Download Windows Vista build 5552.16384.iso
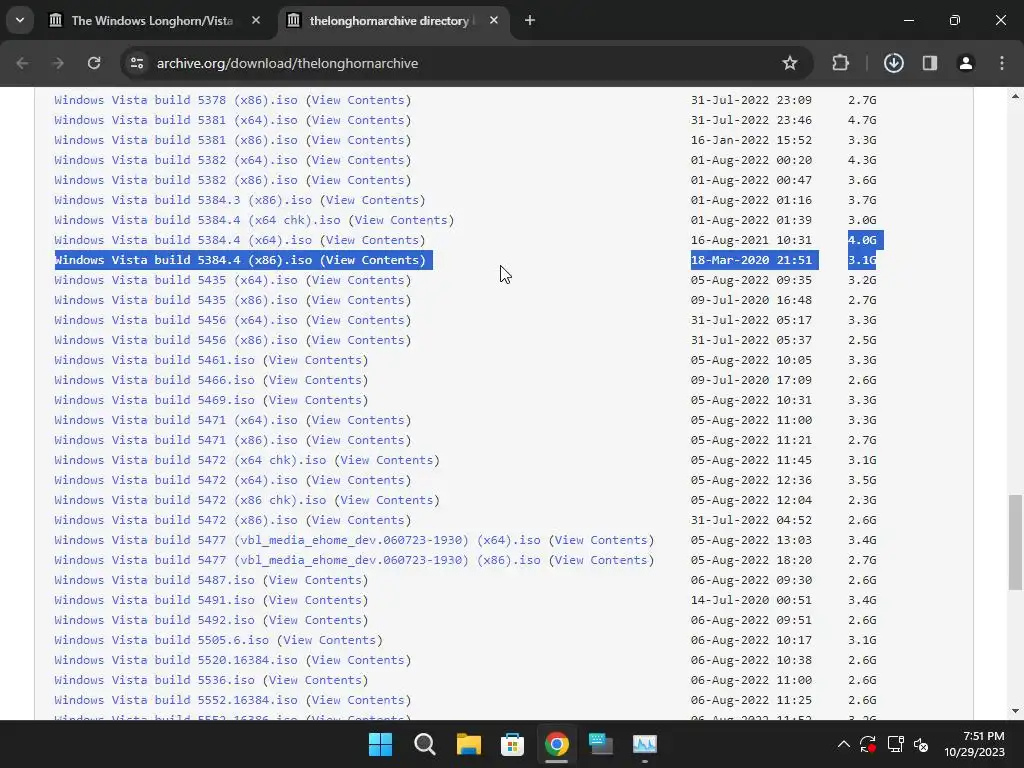 (176, 700)
